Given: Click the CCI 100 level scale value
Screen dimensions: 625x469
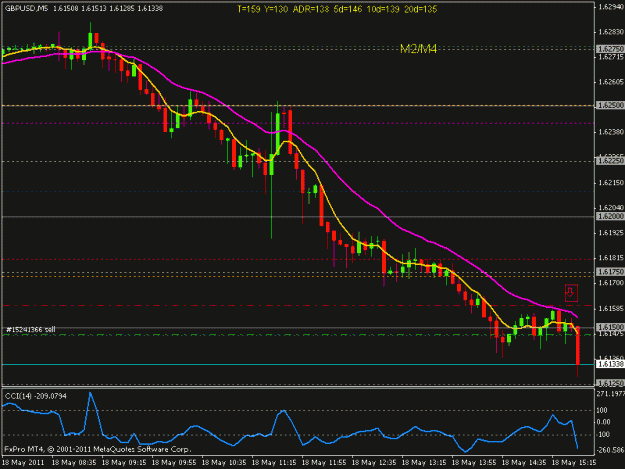Looking at the screenshot, I should [603, 410].
